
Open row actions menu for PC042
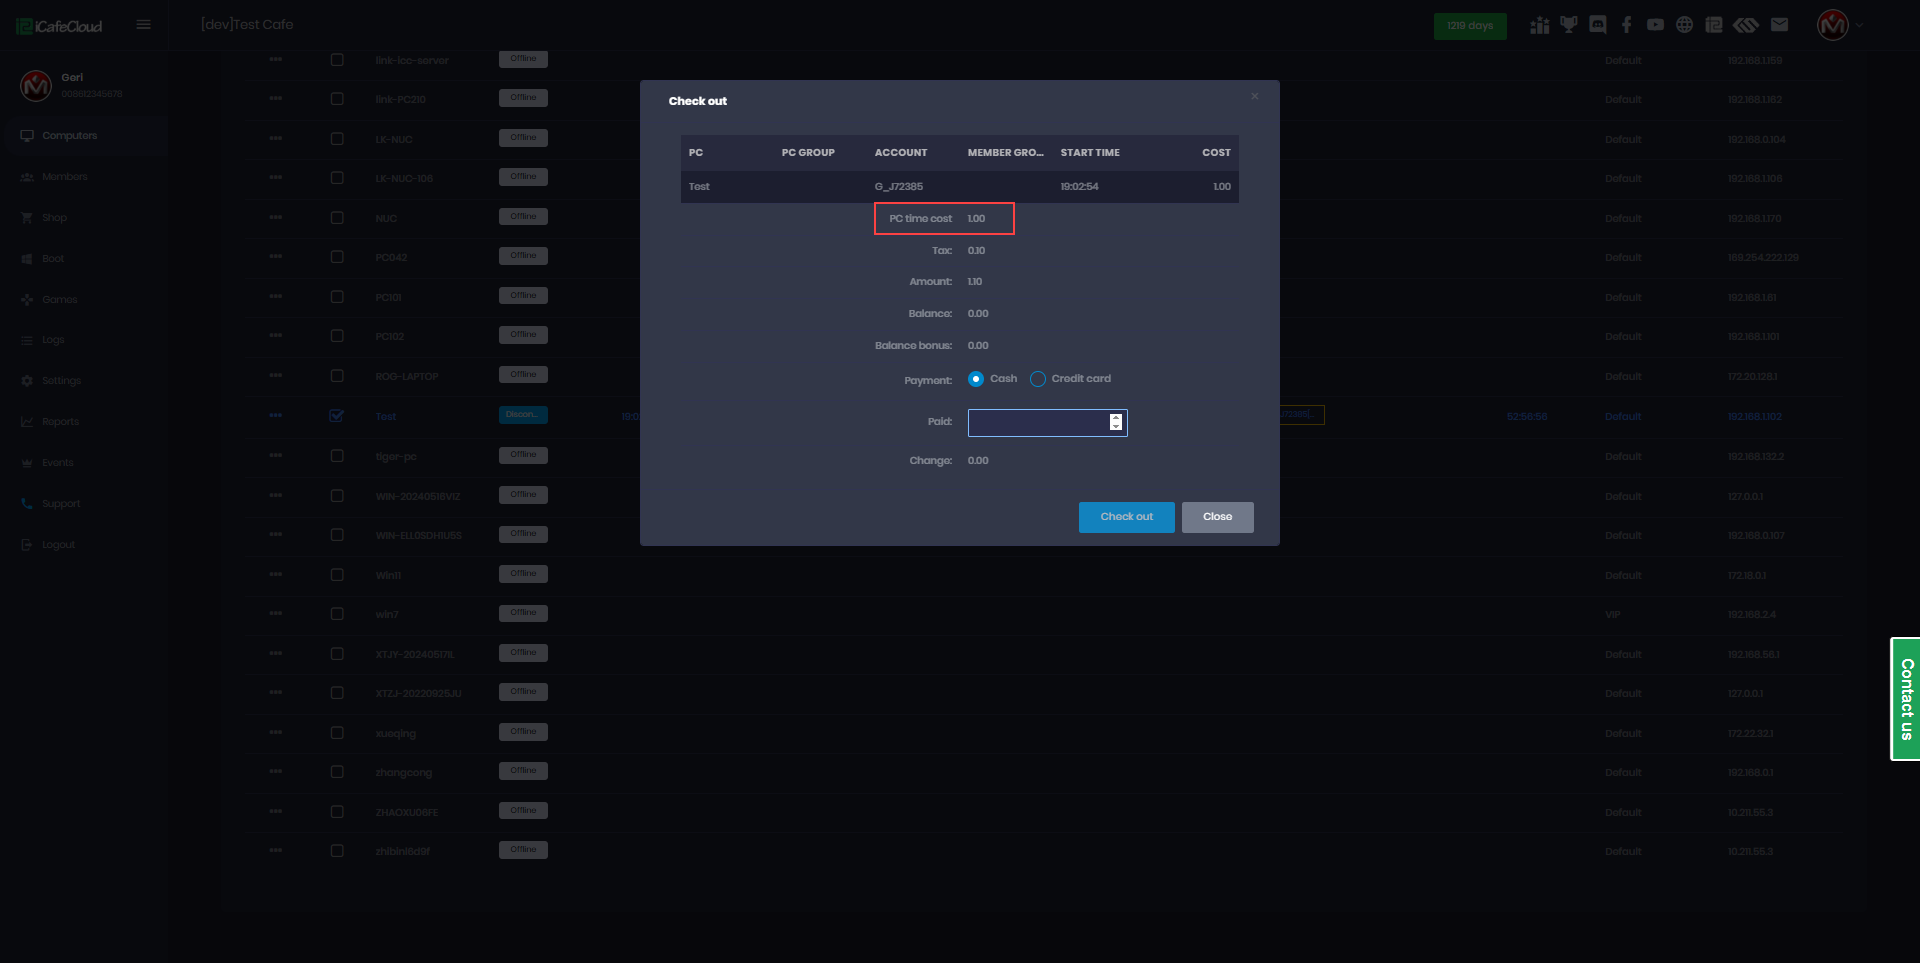[x=276, y=257]
